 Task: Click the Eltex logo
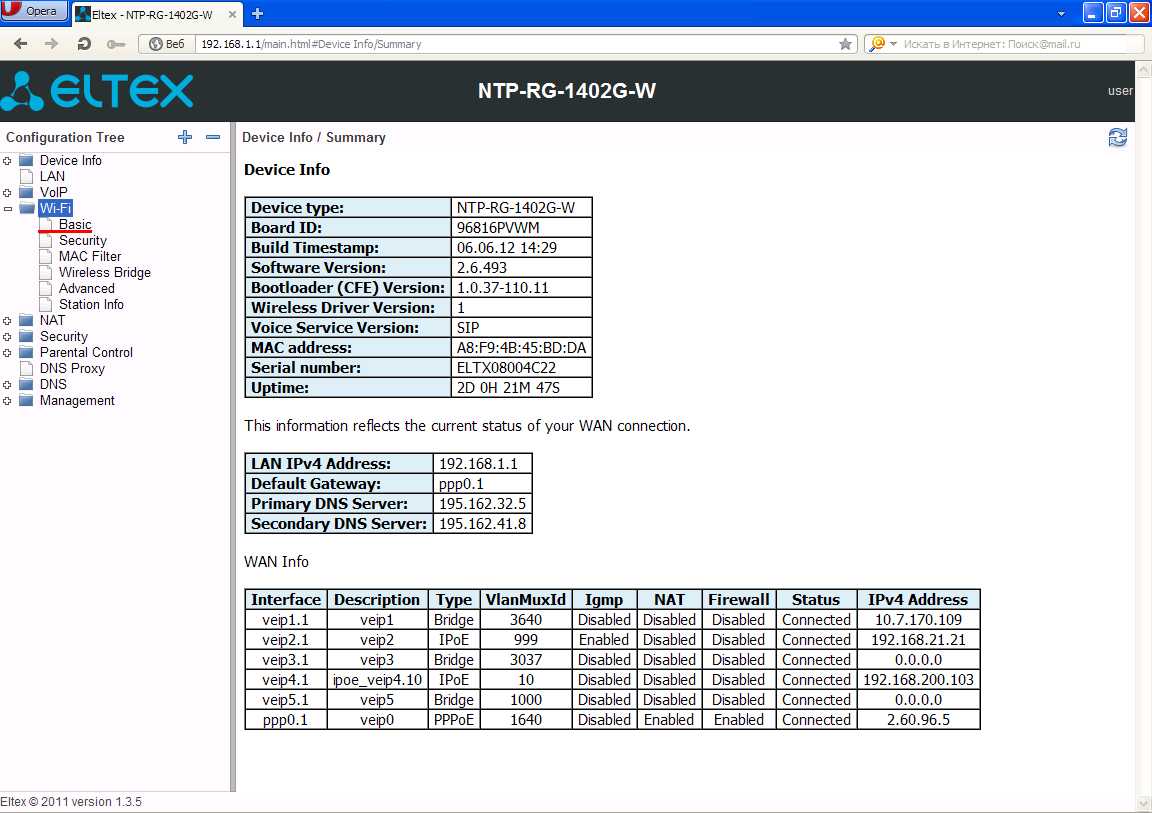click(x=97, y=91)
